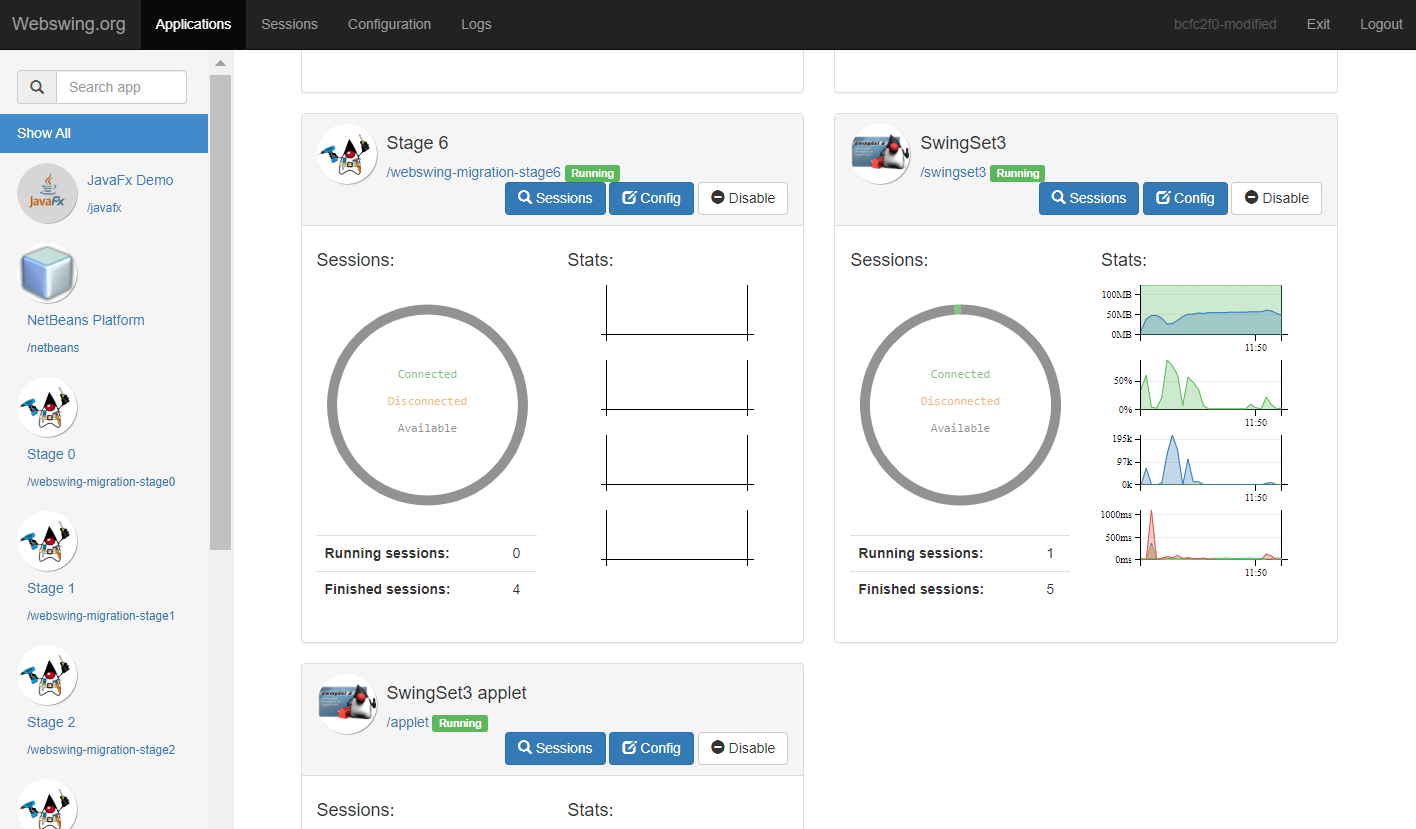Open the Stage 1 sidebar icon
This screenshot has width=1416, height=829.
(47, 541)
